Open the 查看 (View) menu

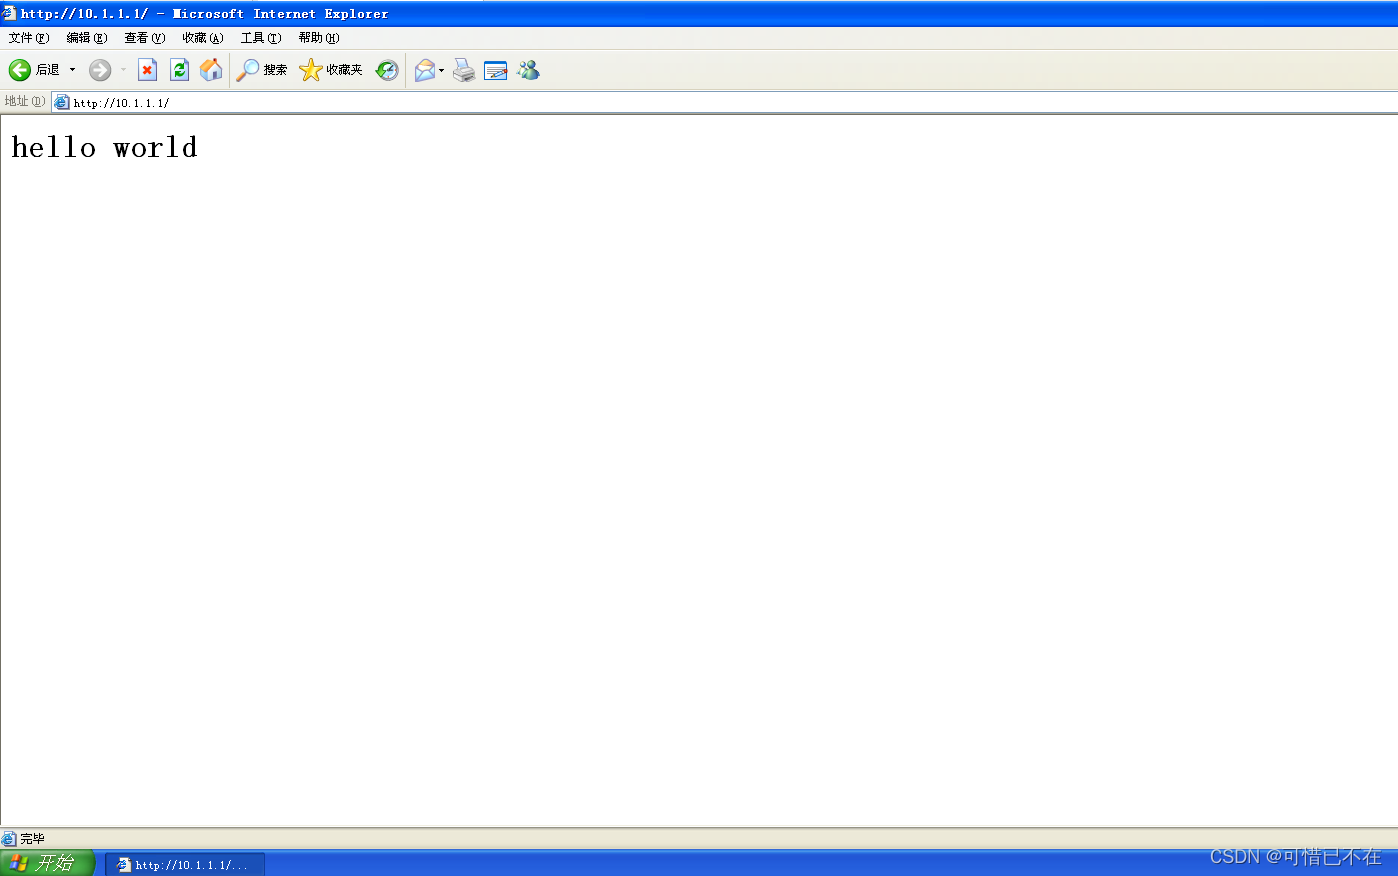tap(143, 37)
